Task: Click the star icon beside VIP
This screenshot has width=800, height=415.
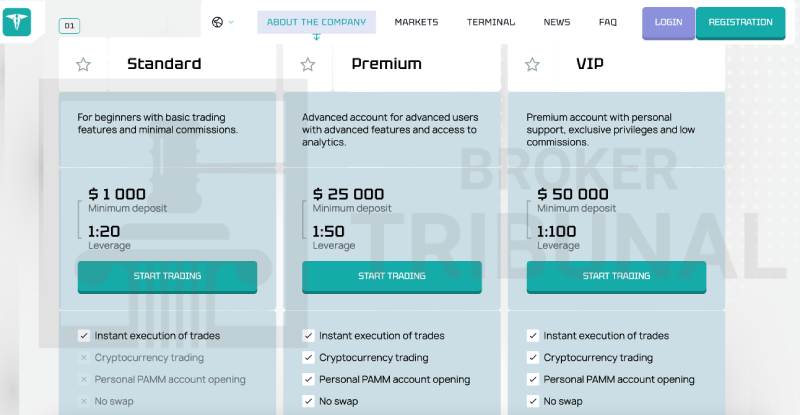Action: pos(532,64)
